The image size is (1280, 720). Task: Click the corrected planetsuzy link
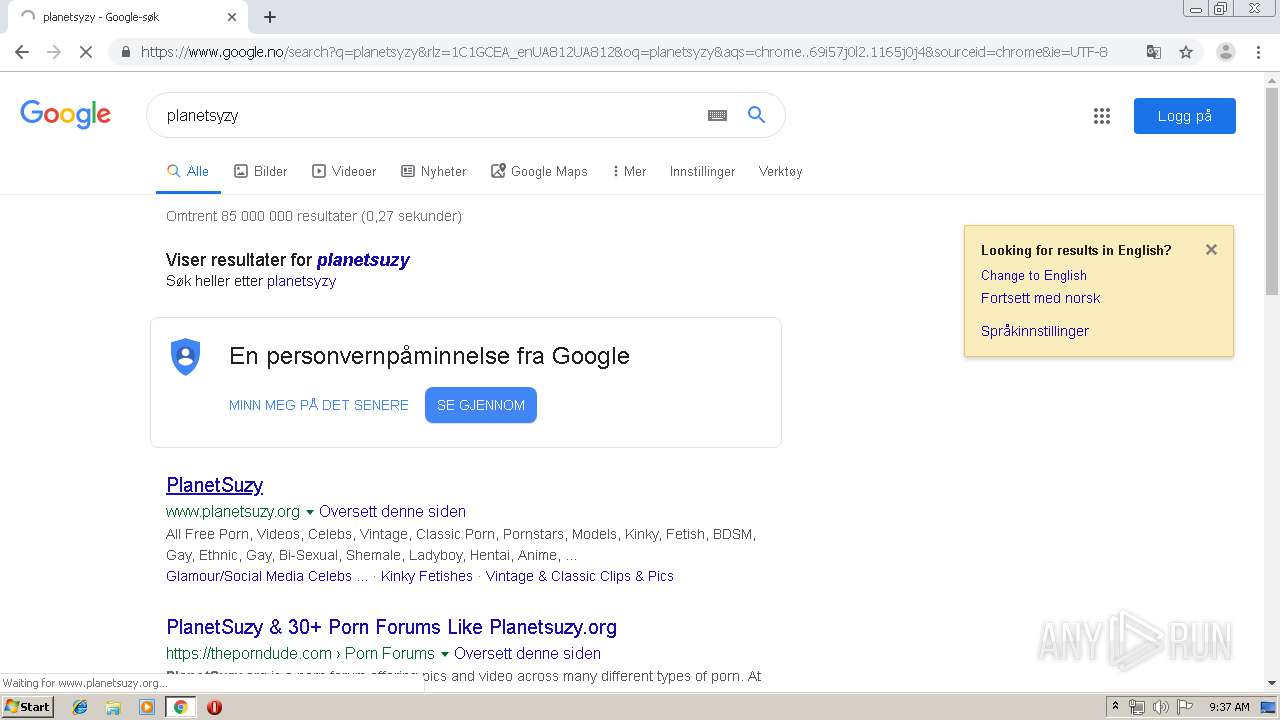point(363,260)
